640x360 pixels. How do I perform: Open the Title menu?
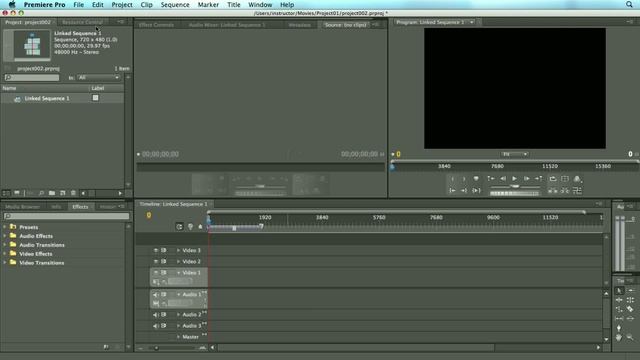233,4
